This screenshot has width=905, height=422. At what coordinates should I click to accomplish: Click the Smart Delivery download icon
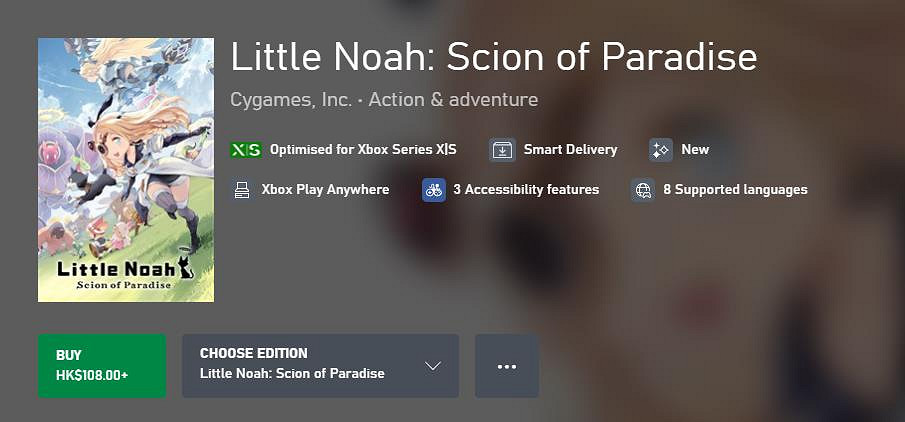click(x=502, y=150)
